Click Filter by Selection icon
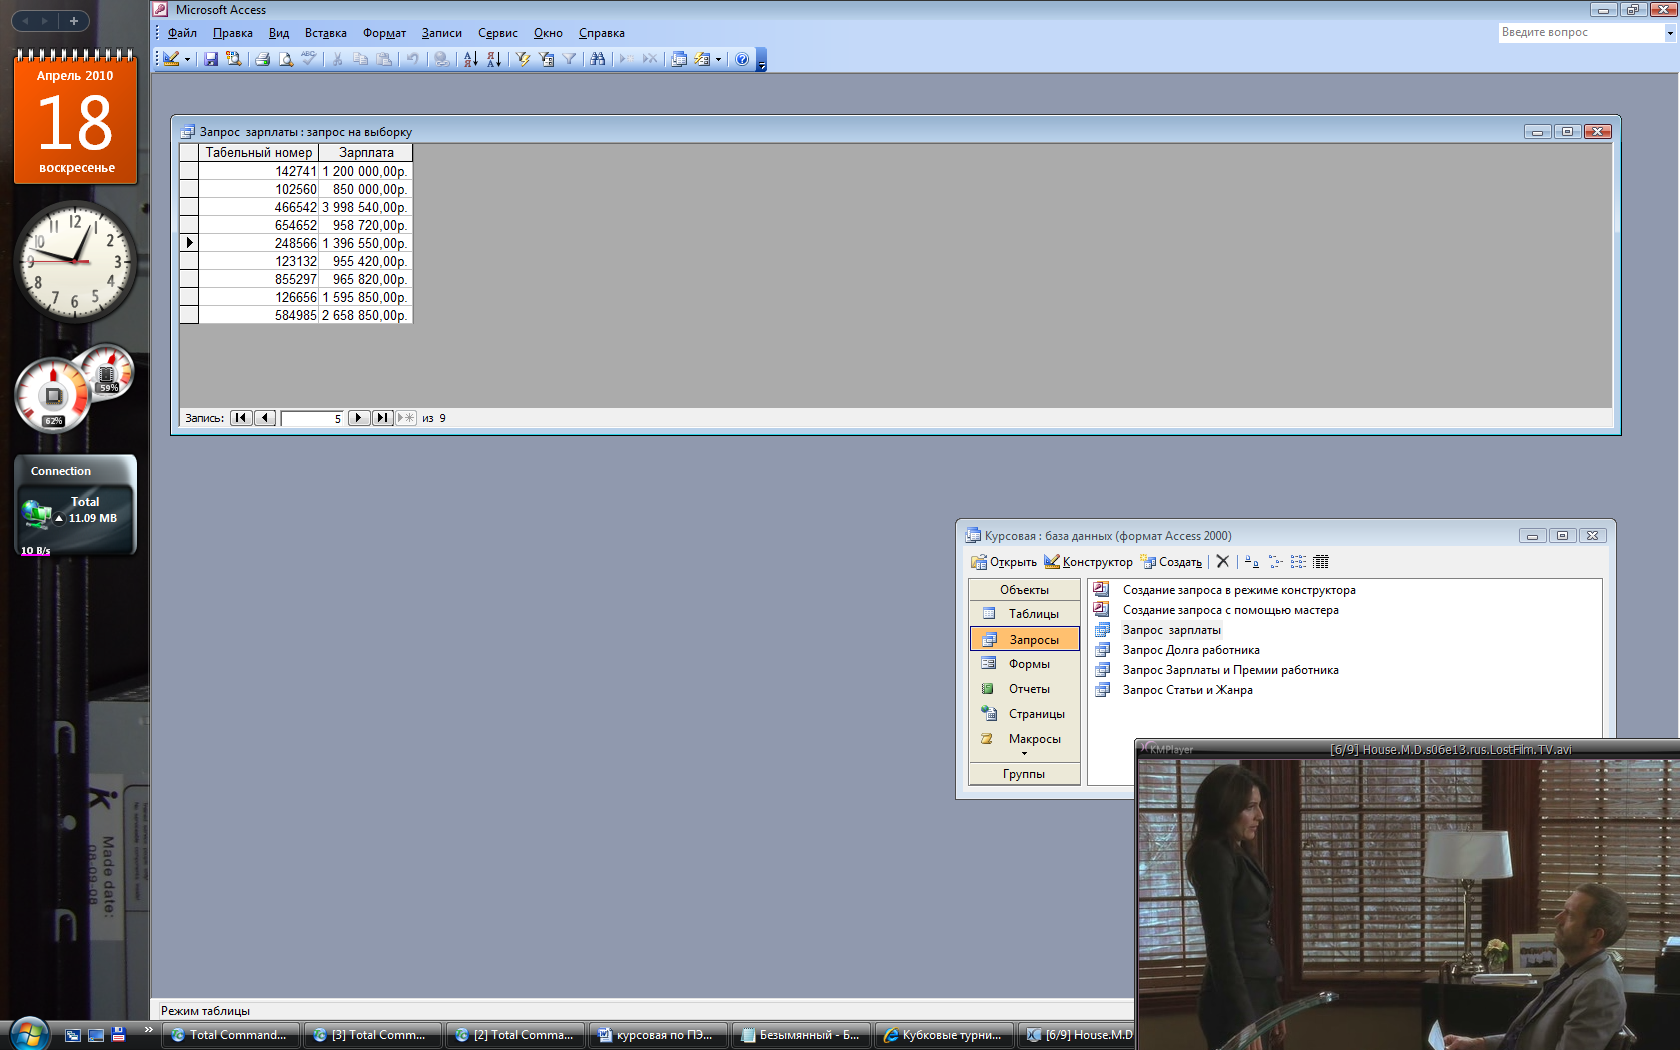Image resolution: width=1680 pixels, height=1050 pixels. (x=523, y=59)
